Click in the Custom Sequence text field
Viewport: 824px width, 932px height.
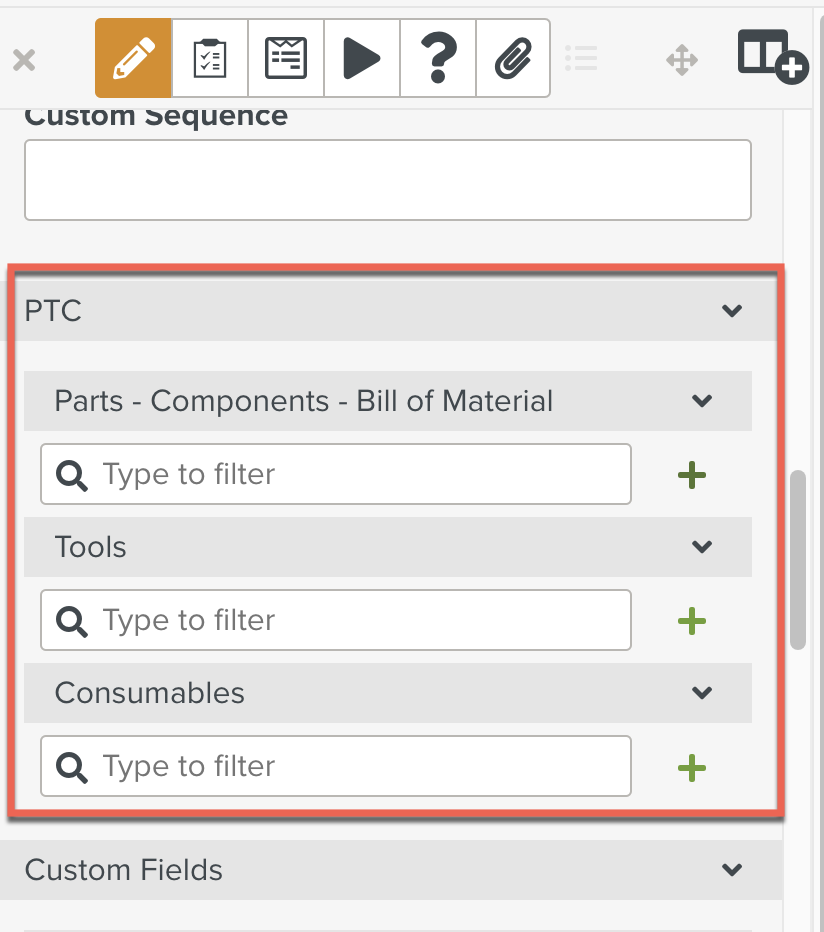click(388, 180)
